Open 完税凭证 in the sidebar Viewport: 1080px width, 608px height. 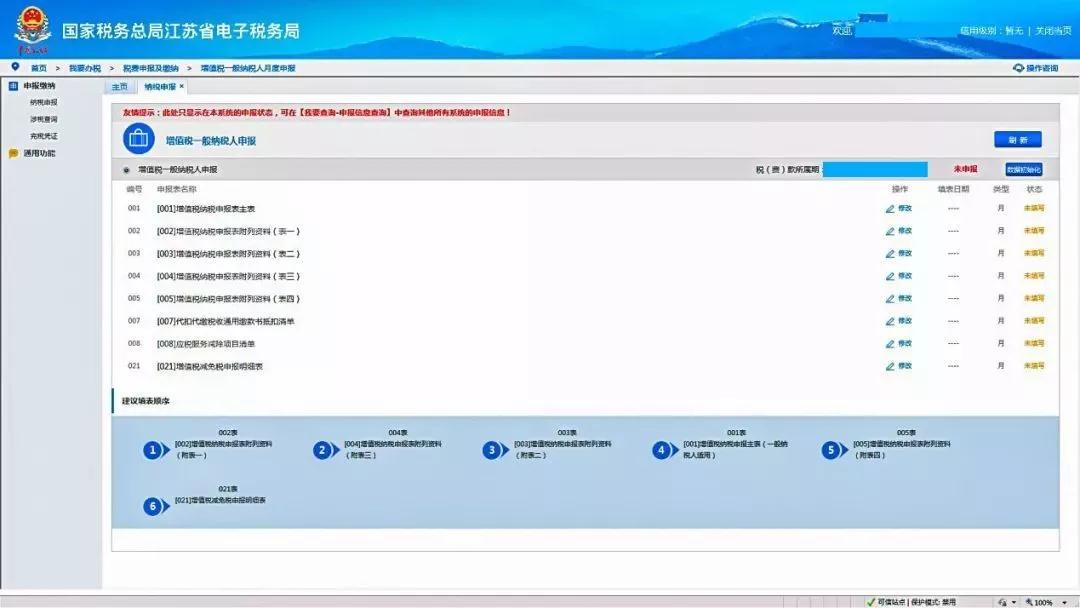point(43,136)
